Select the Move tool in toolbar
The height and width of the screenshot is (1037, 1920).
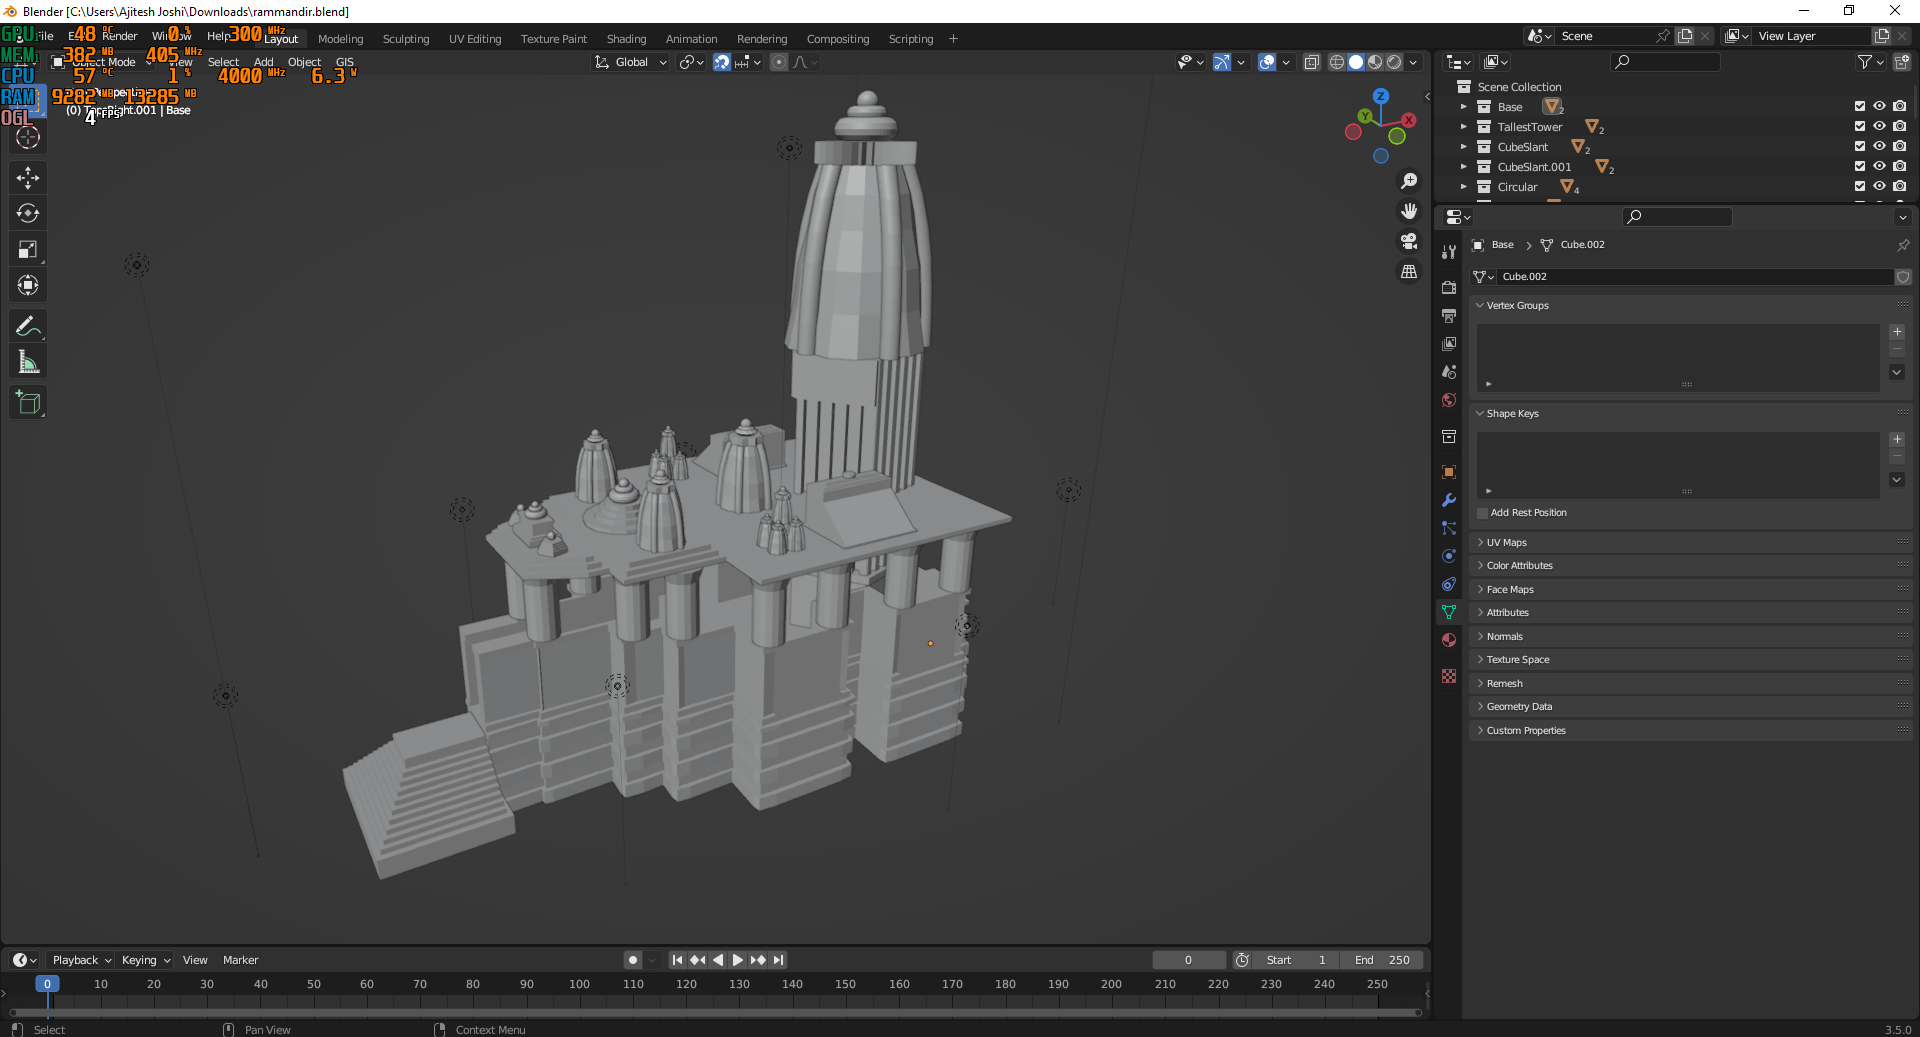(28, 178)
